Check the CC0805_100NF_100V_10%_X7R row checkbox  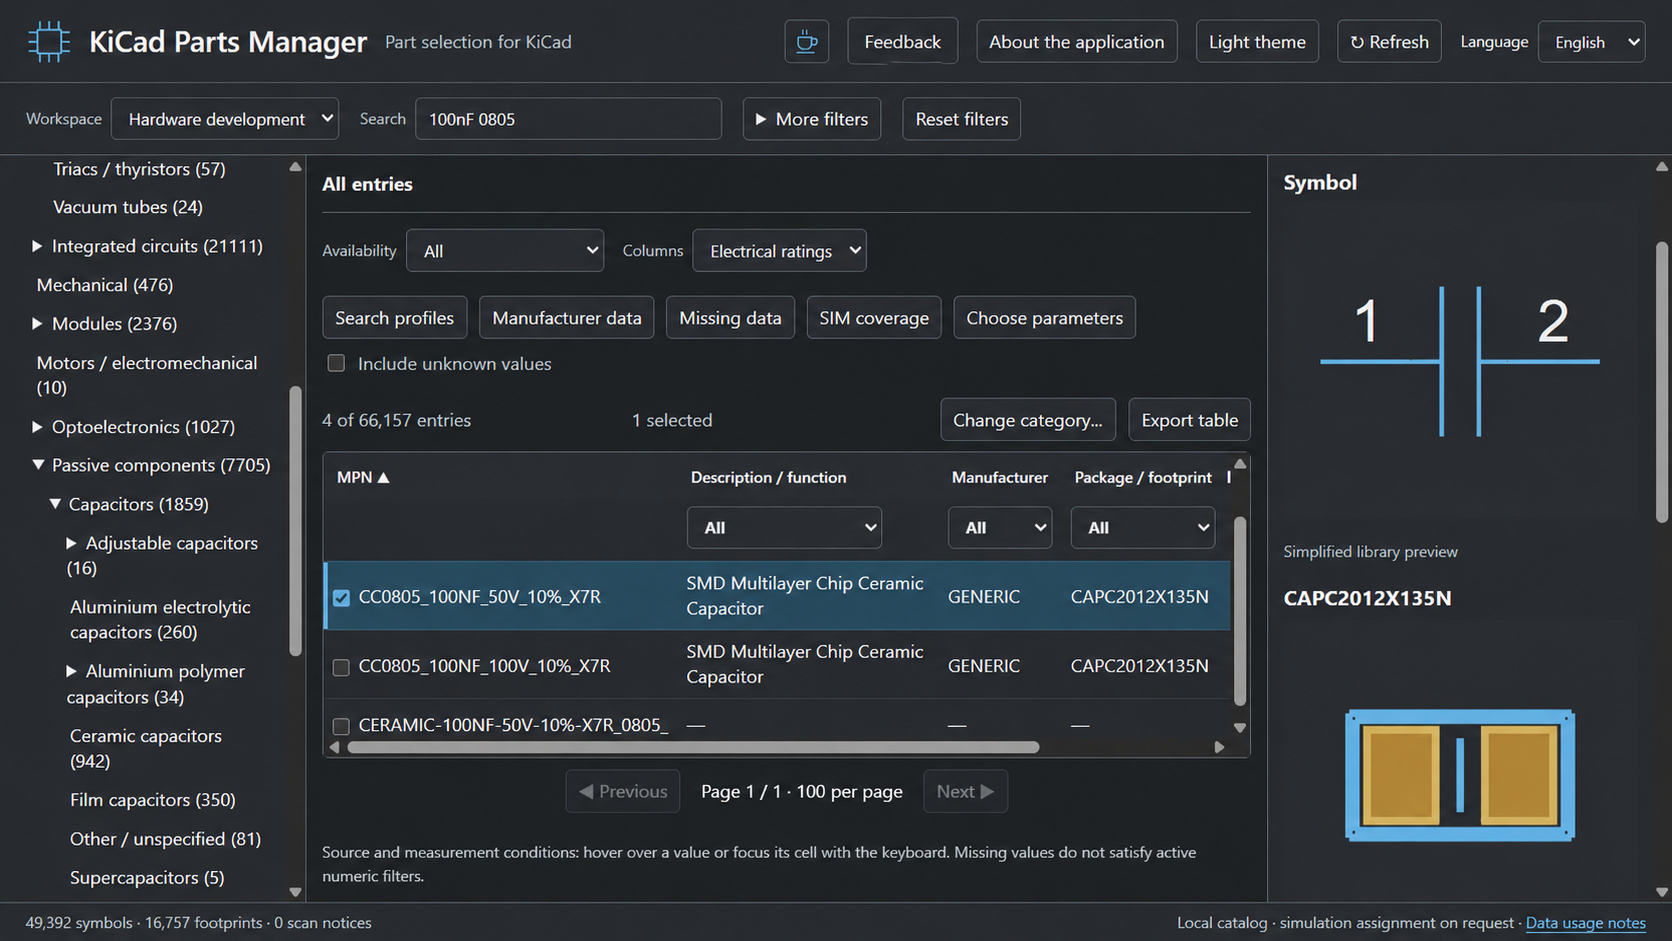[341, 666]
